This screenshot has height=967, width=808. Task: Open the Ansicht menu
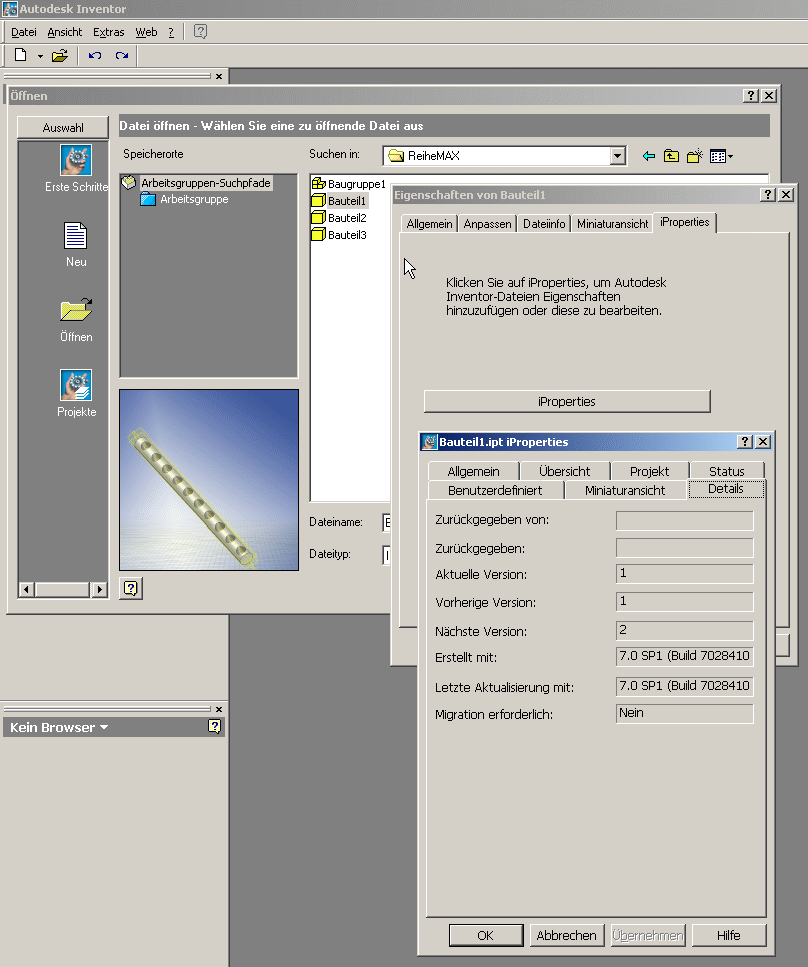65,32
